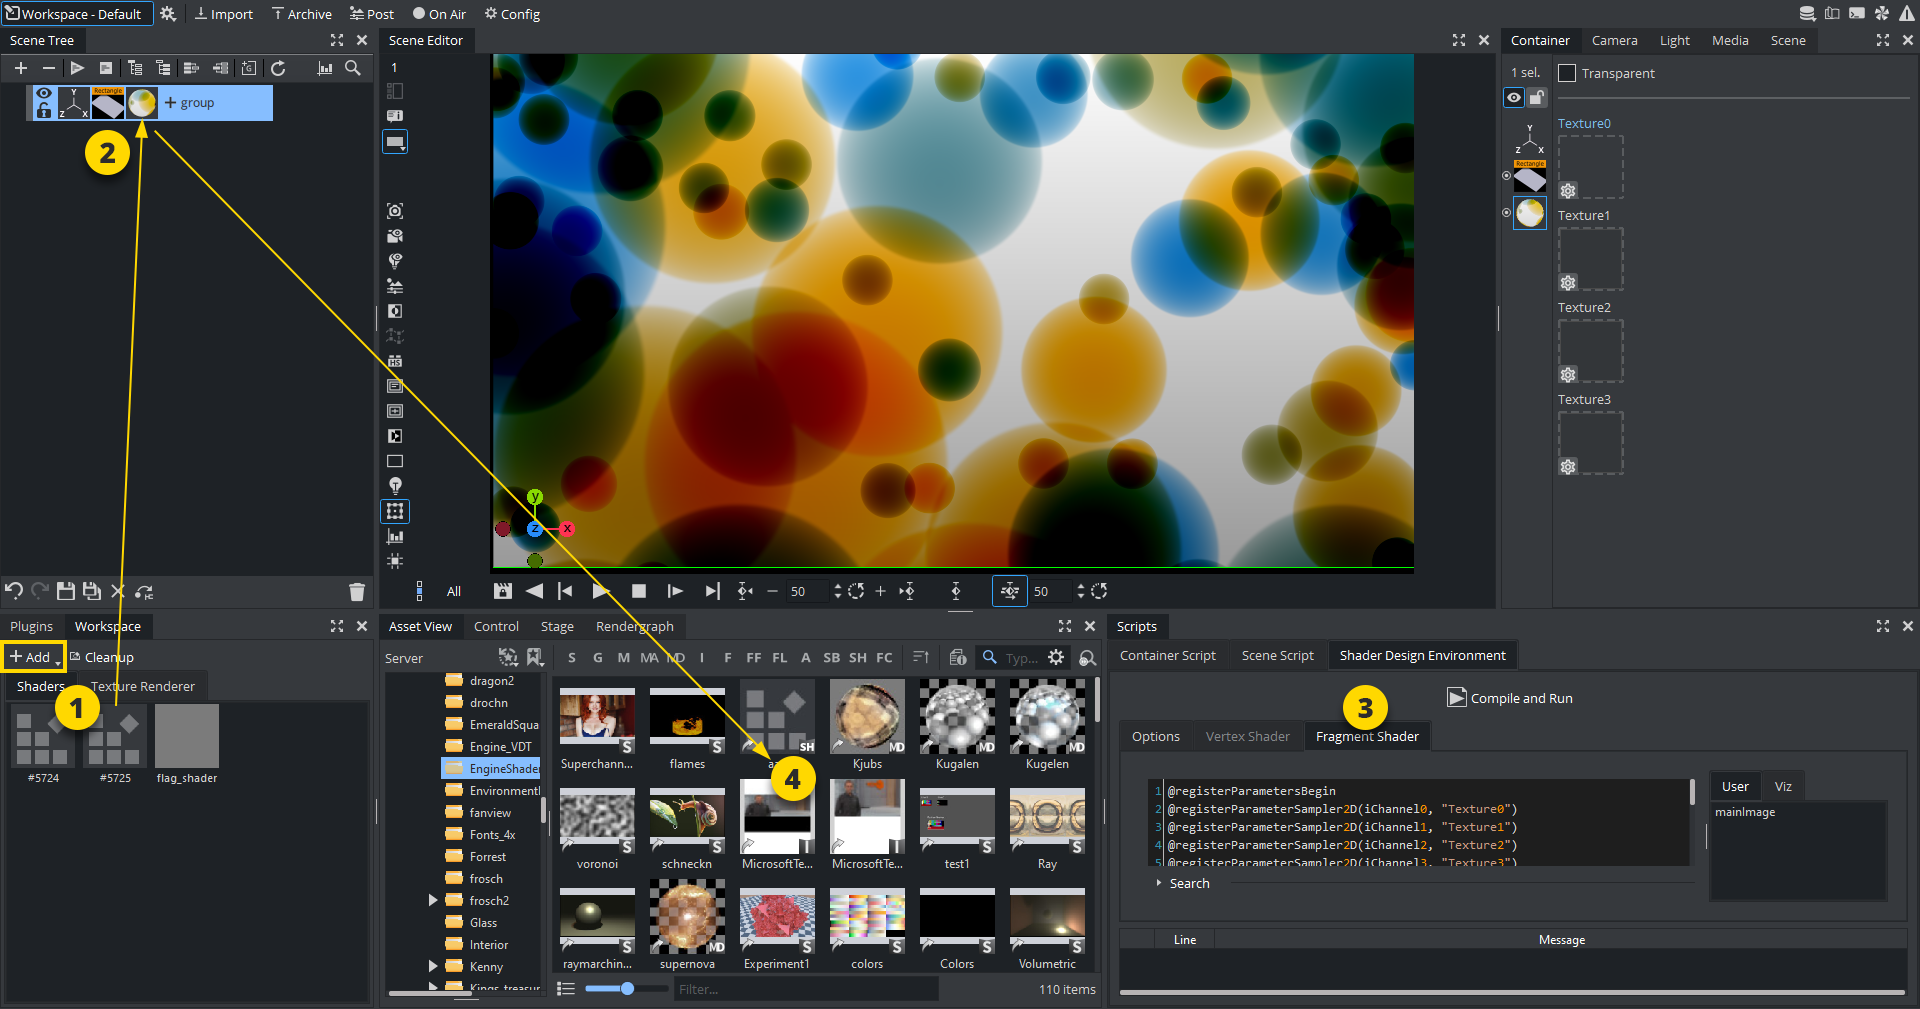The height and width of the screenshot is (1009, 1920).
Task: Switch to the Plugins tab
Action: pyautogui.click(x=31, y=626)
